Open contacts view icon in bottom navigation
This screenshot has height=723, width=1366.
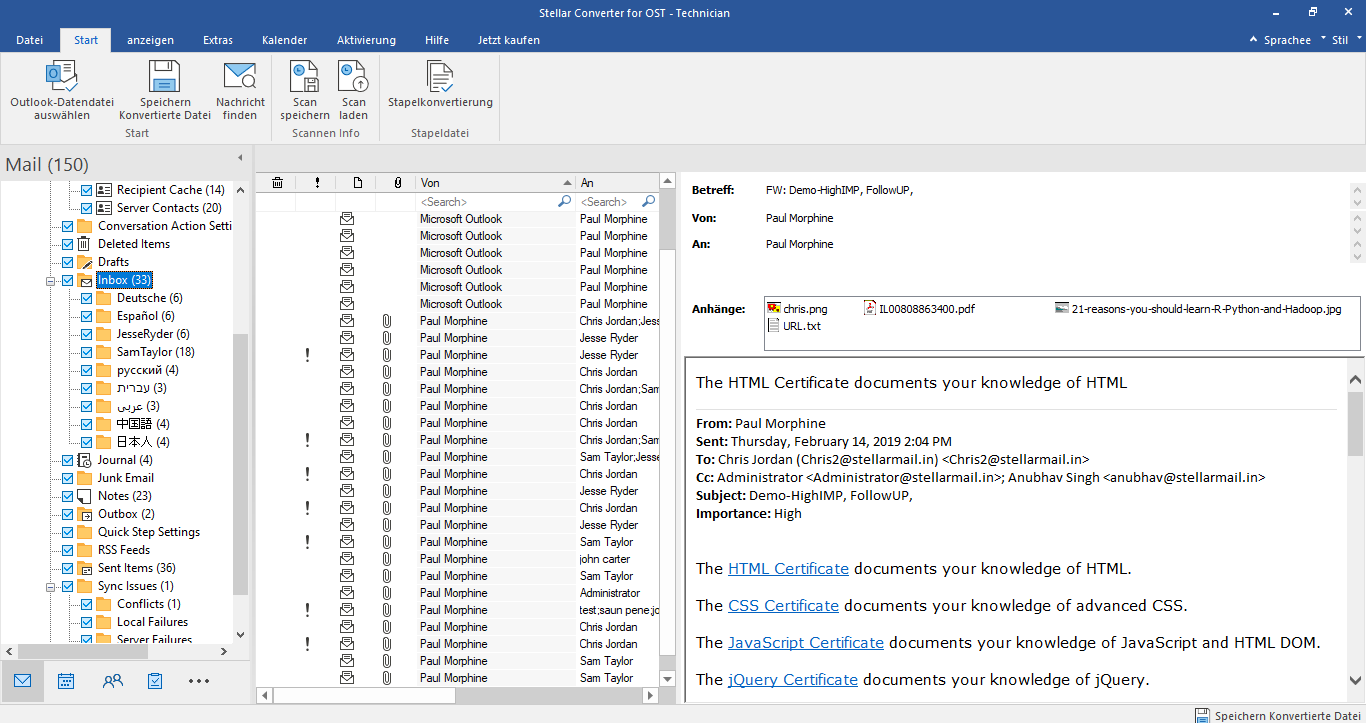point(112,681)
